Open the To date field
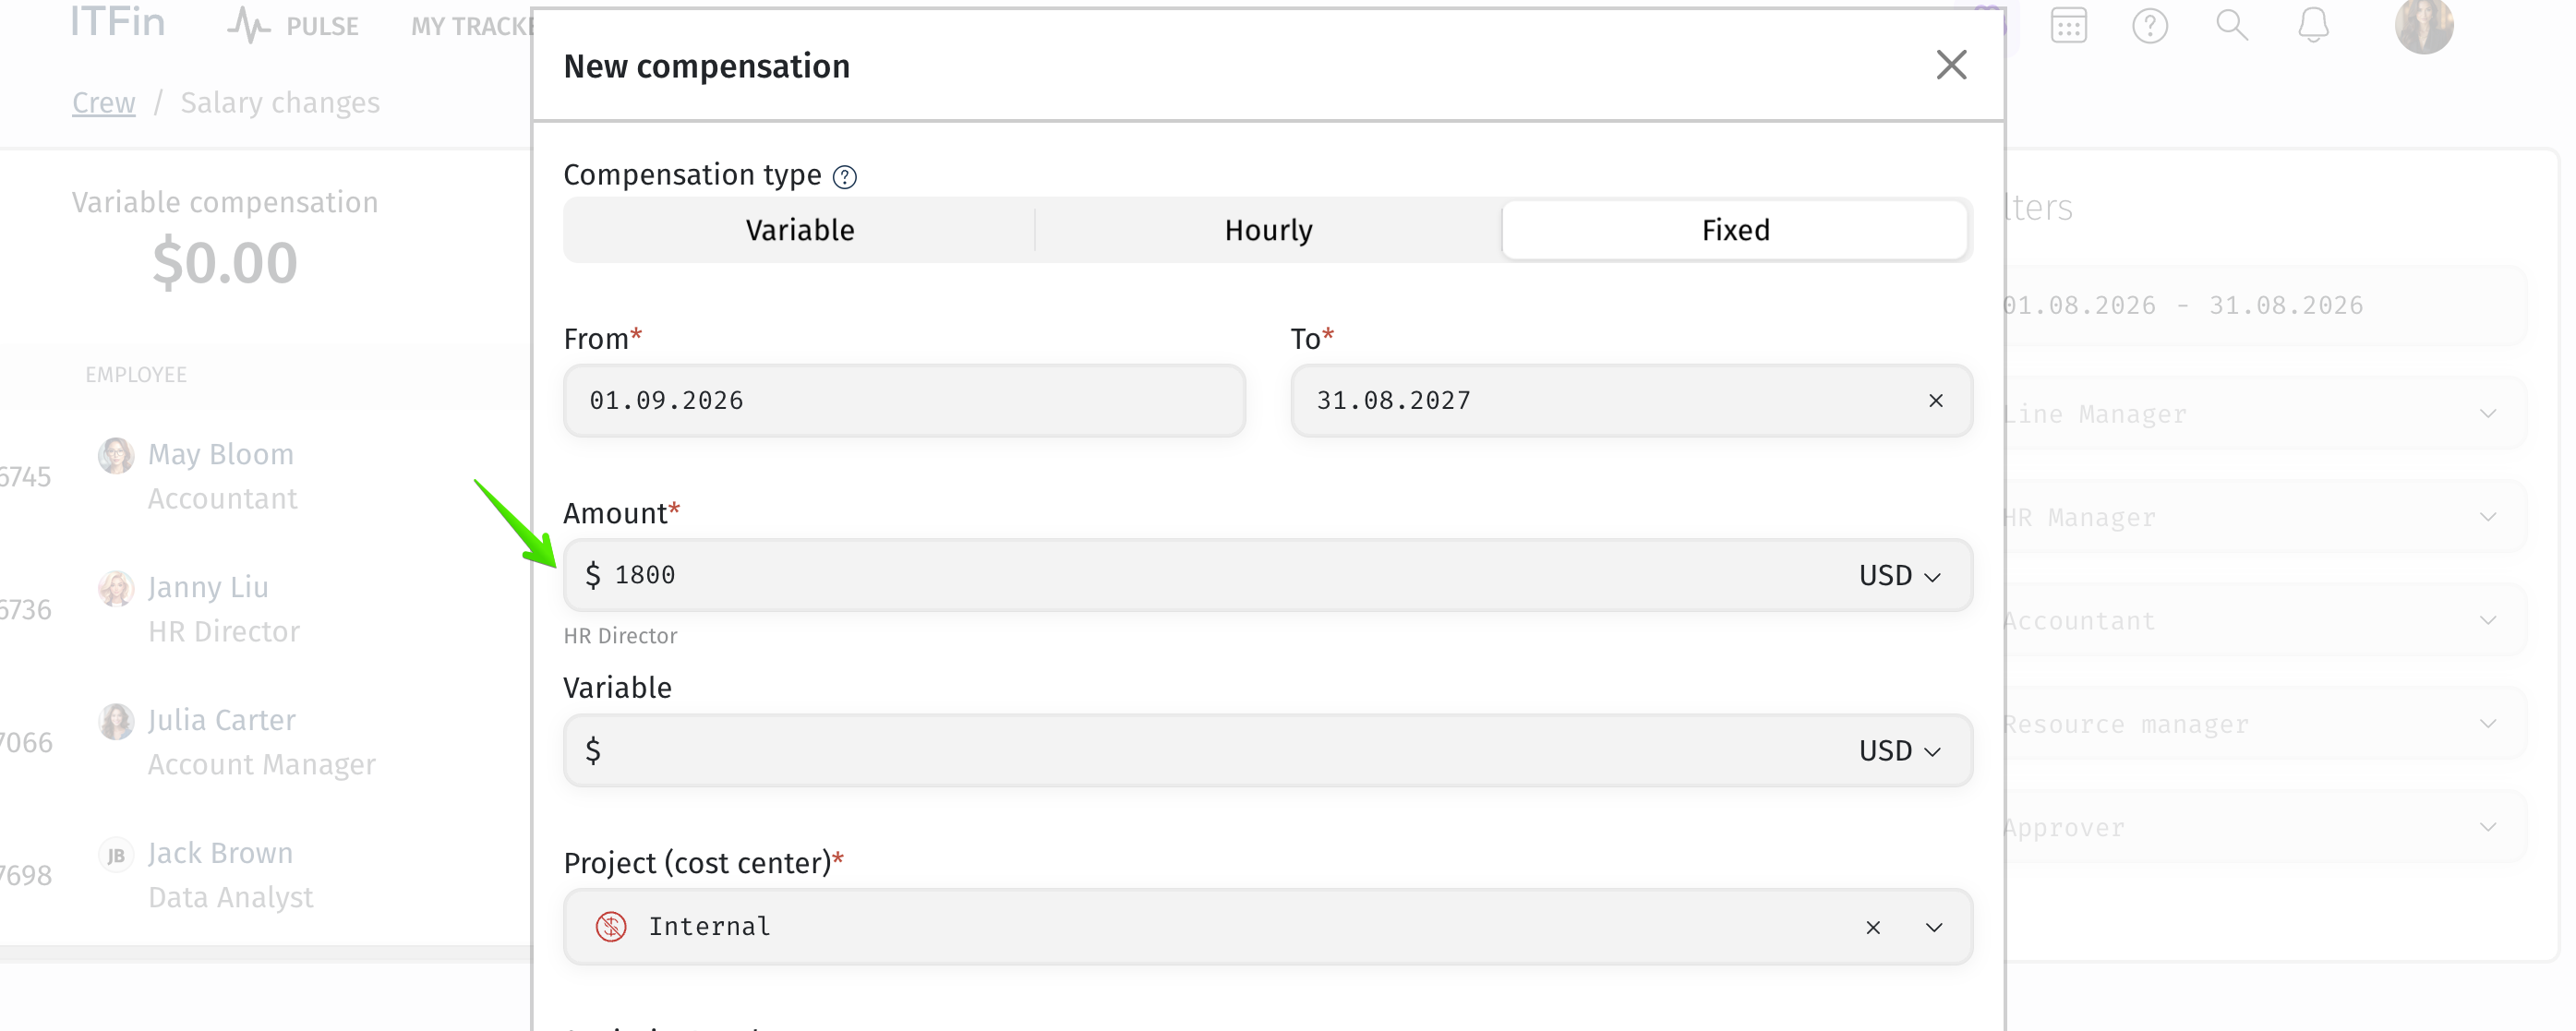 tap(1631, 400)
